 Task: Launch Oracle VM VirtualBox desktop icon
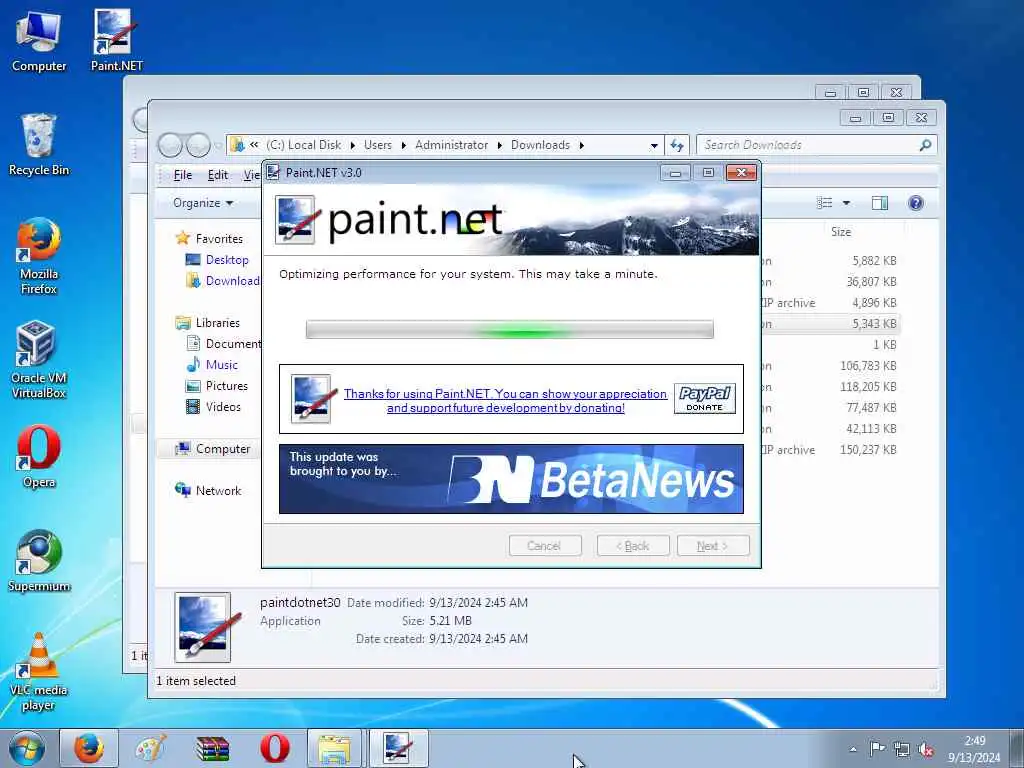click(39, 359)
